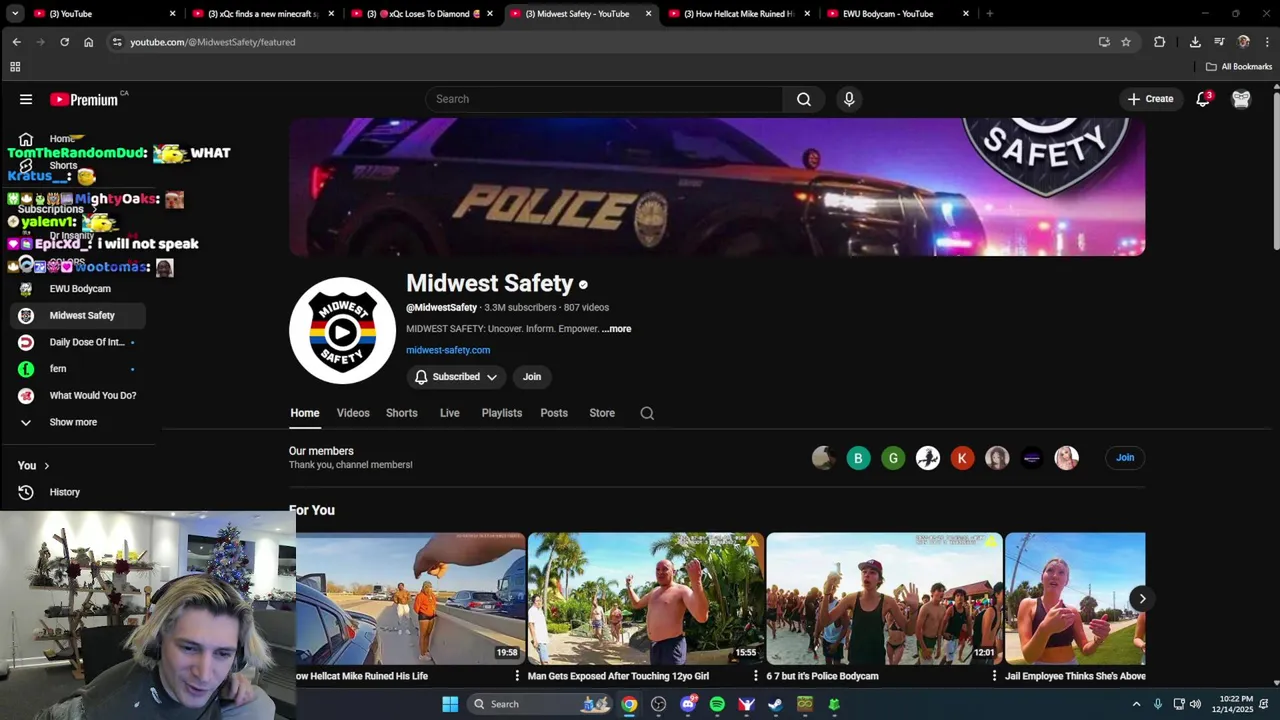Expand Show more subscriptions

pyautogui.click(x=73, y=422)
